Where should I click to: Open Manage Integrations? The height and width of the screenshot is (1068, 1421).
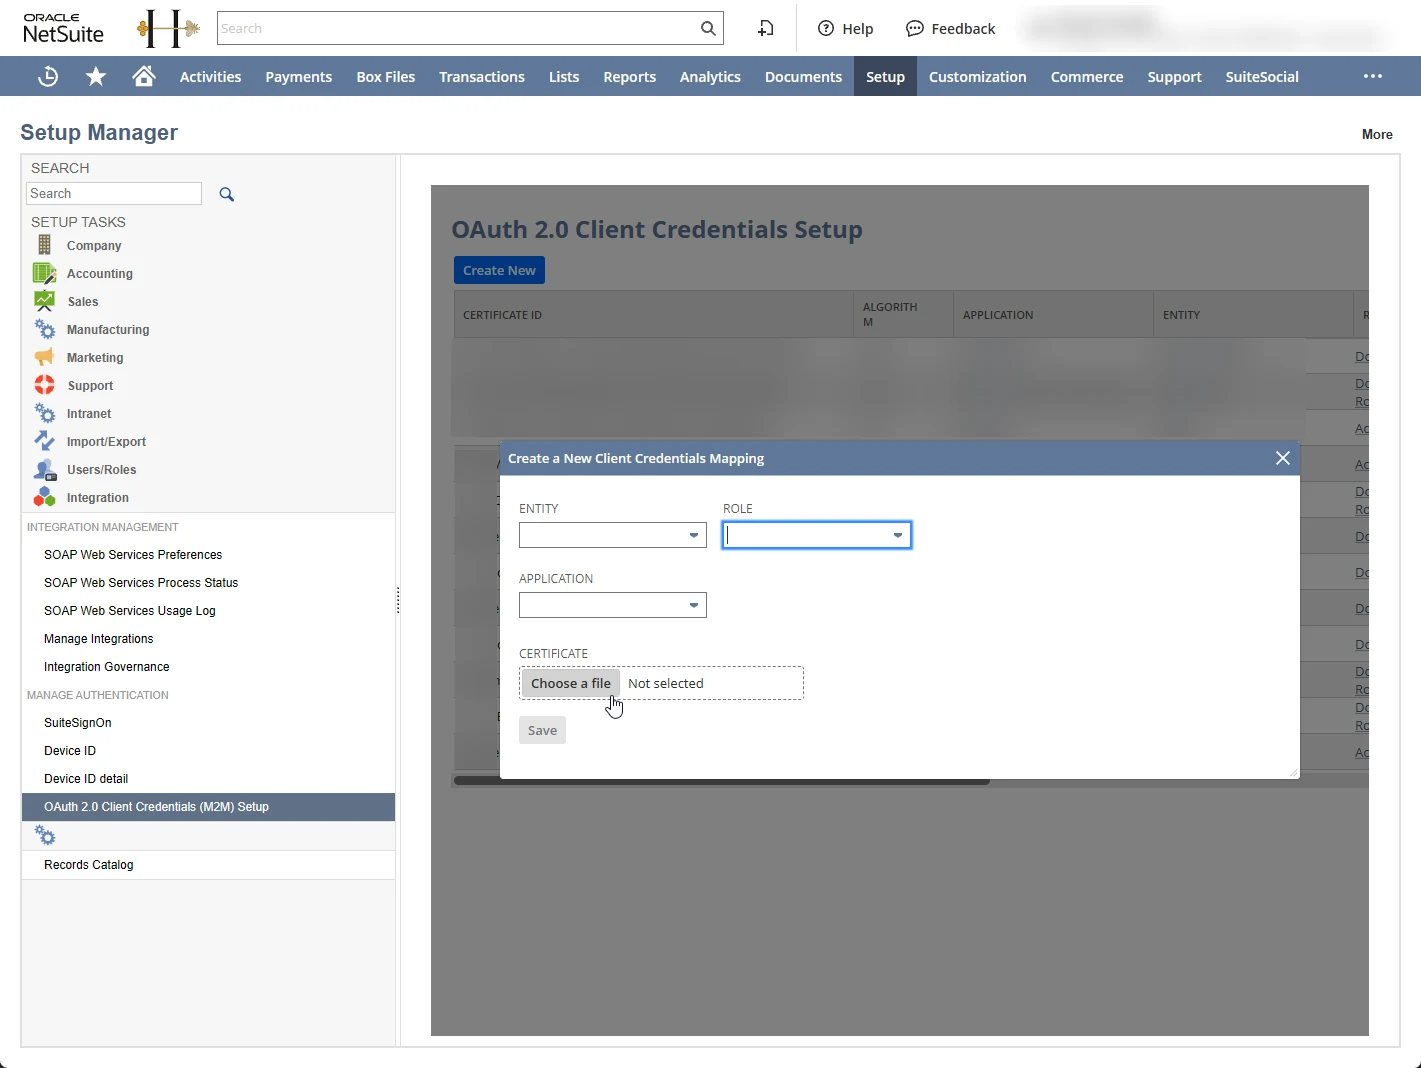pos(99,639)
